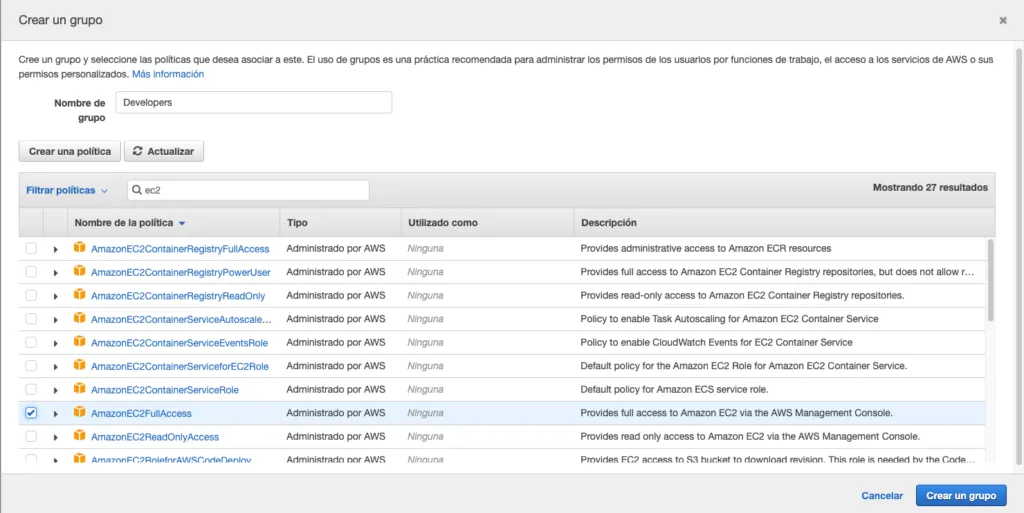Screen dimensions: 1024x513
Task: Open the AmazonEC2FullAccess policy link
Action: point(142,413)
